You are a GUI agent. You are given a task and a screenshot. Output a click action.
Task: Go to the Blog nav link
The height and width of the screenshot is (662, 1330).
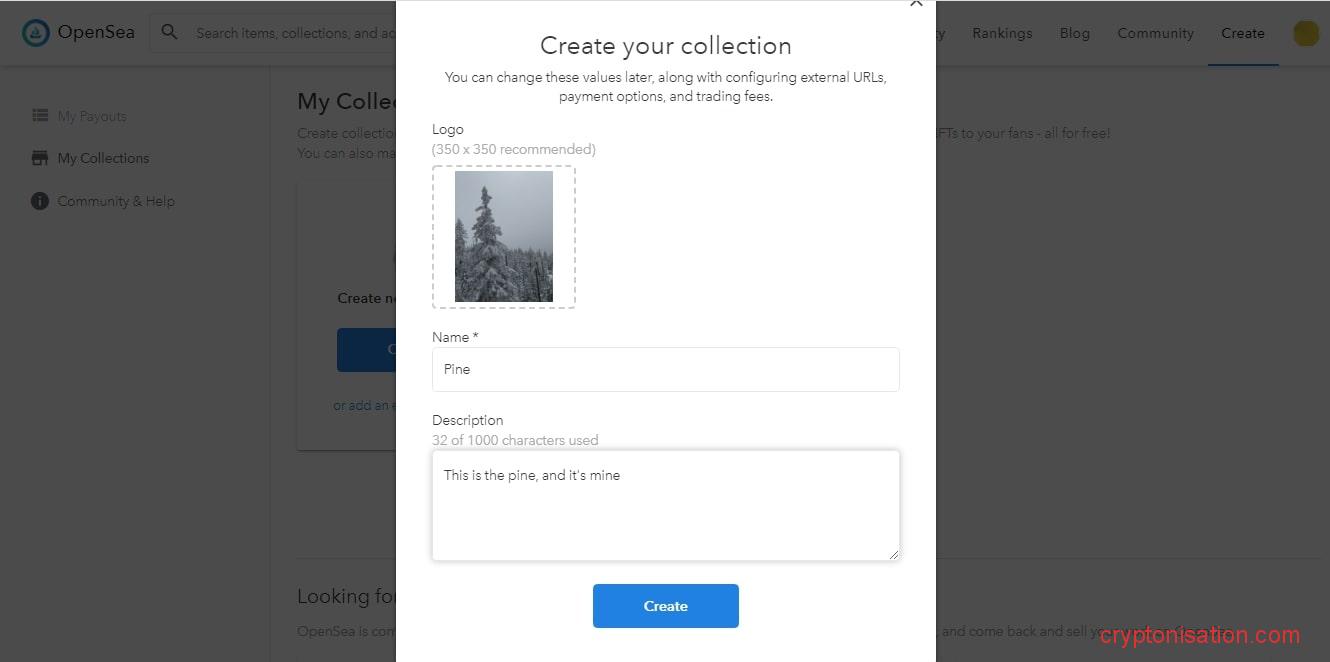click(x=1075, y=33)
